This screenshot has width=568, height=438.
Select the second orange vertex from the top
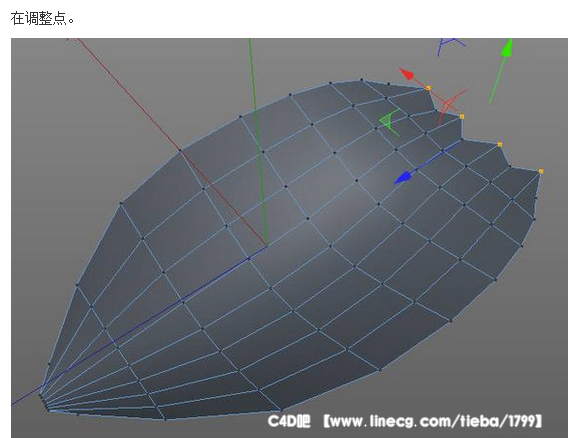coord(462,117)
